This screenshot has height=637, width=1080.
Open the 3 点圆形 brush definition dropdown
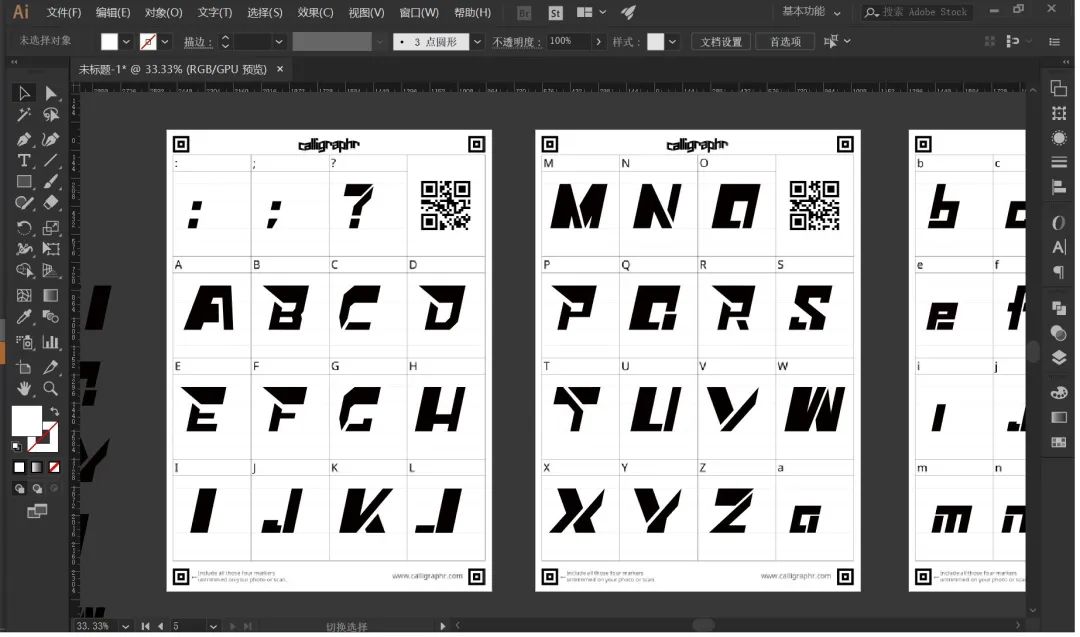click(x=478, y=41)
